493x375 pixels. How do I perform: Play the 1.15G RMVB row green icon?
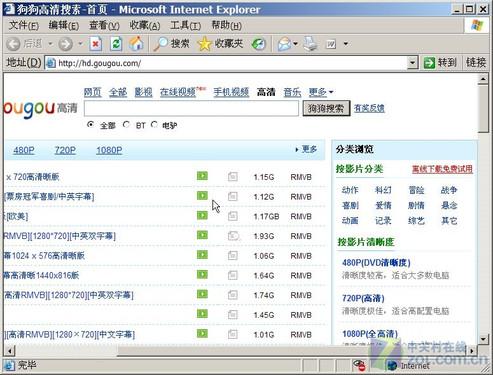[x=202, y=176]
